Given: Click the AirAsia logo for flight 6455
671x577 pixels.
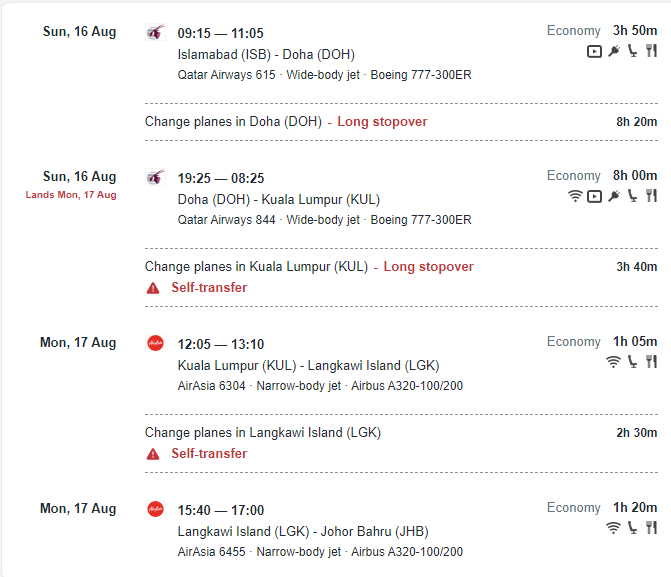Looking at the screenshot, I should [x=155, y=509].
